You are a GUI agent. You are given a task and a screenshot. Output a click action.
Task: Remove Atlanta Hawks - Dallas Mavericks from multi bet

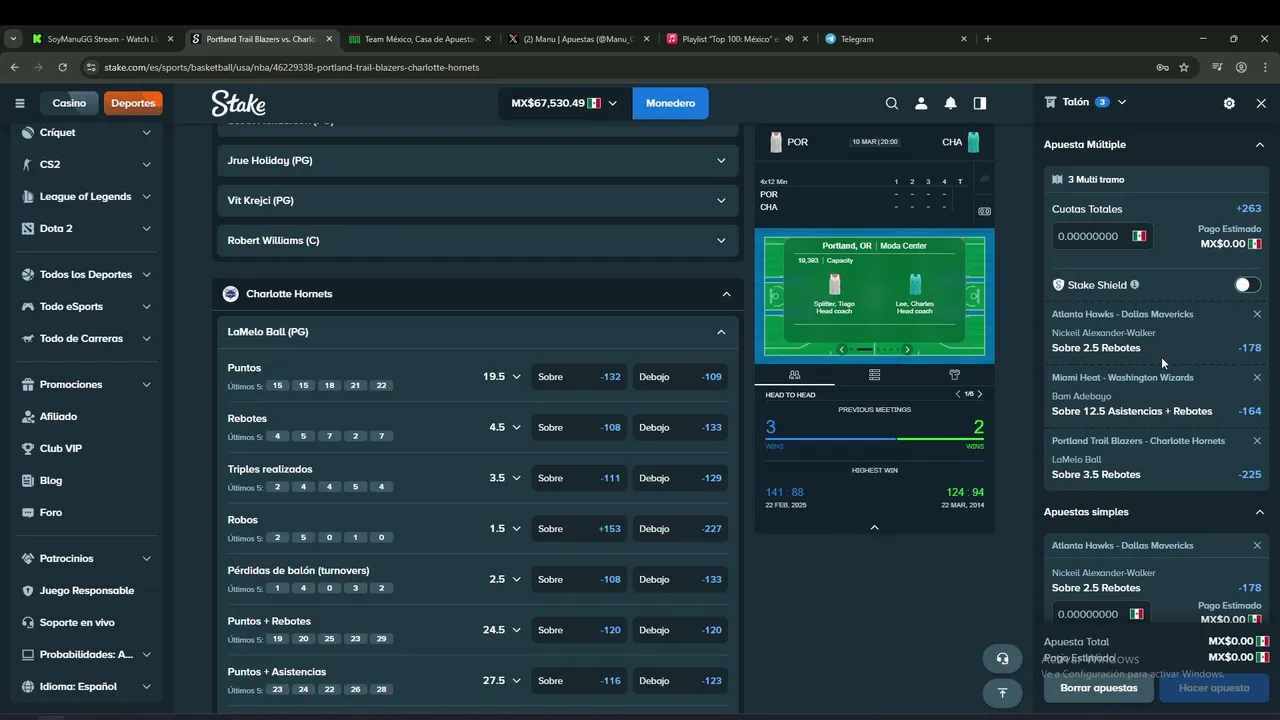(1257, 314)
